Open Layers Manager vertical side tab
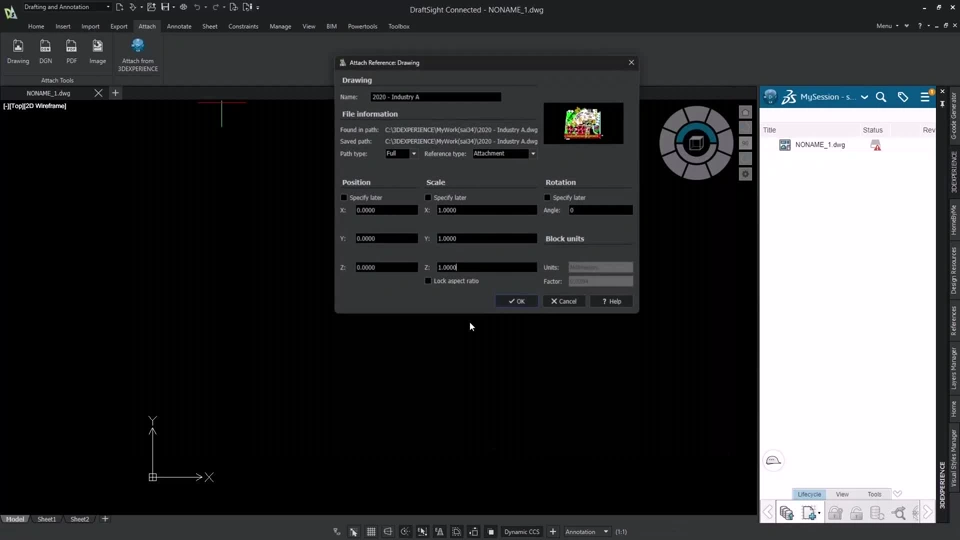 [953, 368]
